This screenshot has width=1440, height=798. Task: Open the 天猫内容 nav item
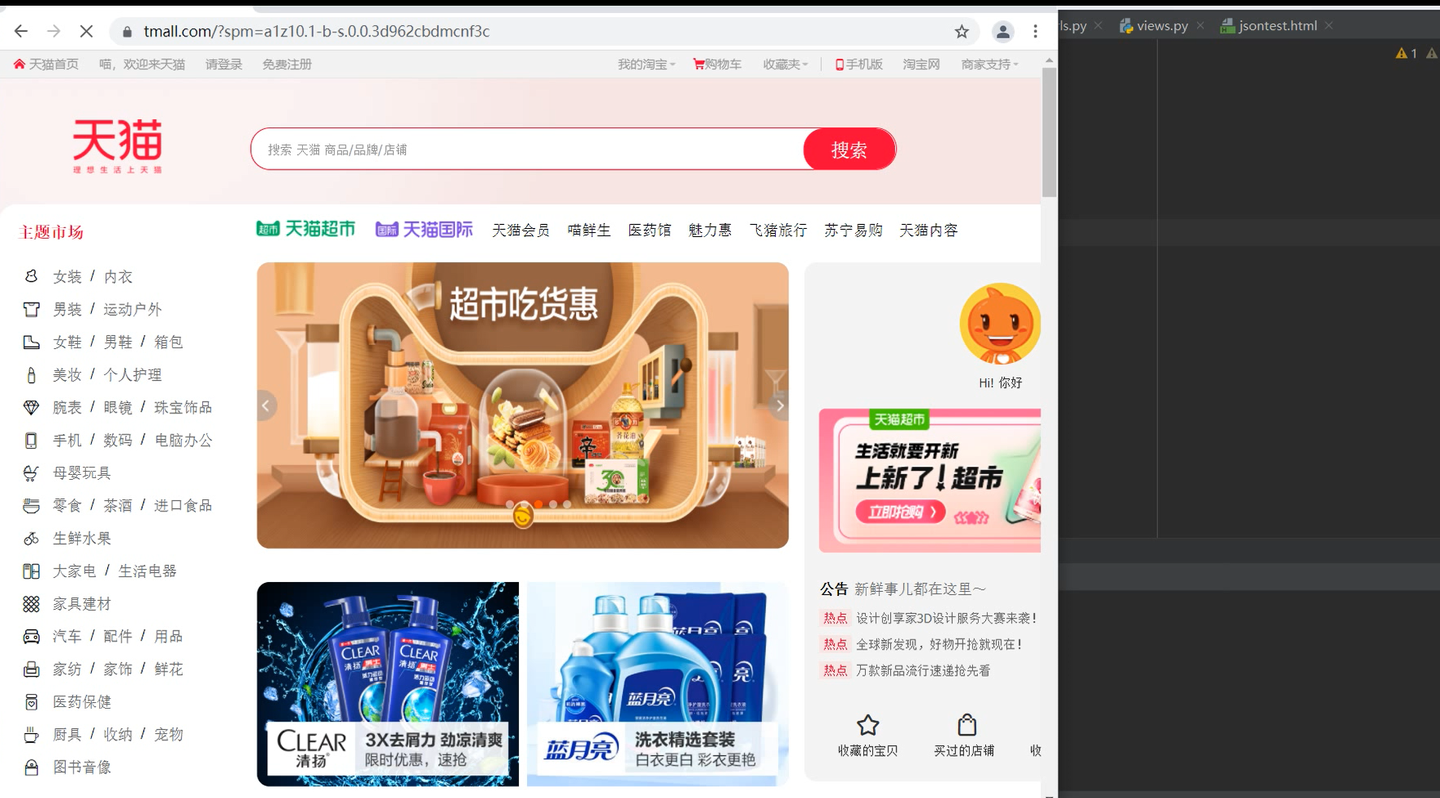click(929, 230)
